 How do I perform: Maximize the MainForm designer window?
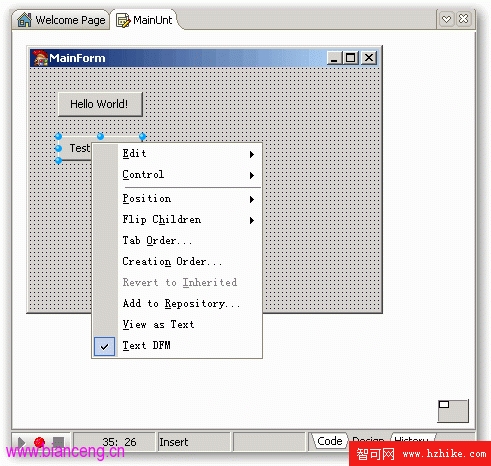[x=350, y=58]
